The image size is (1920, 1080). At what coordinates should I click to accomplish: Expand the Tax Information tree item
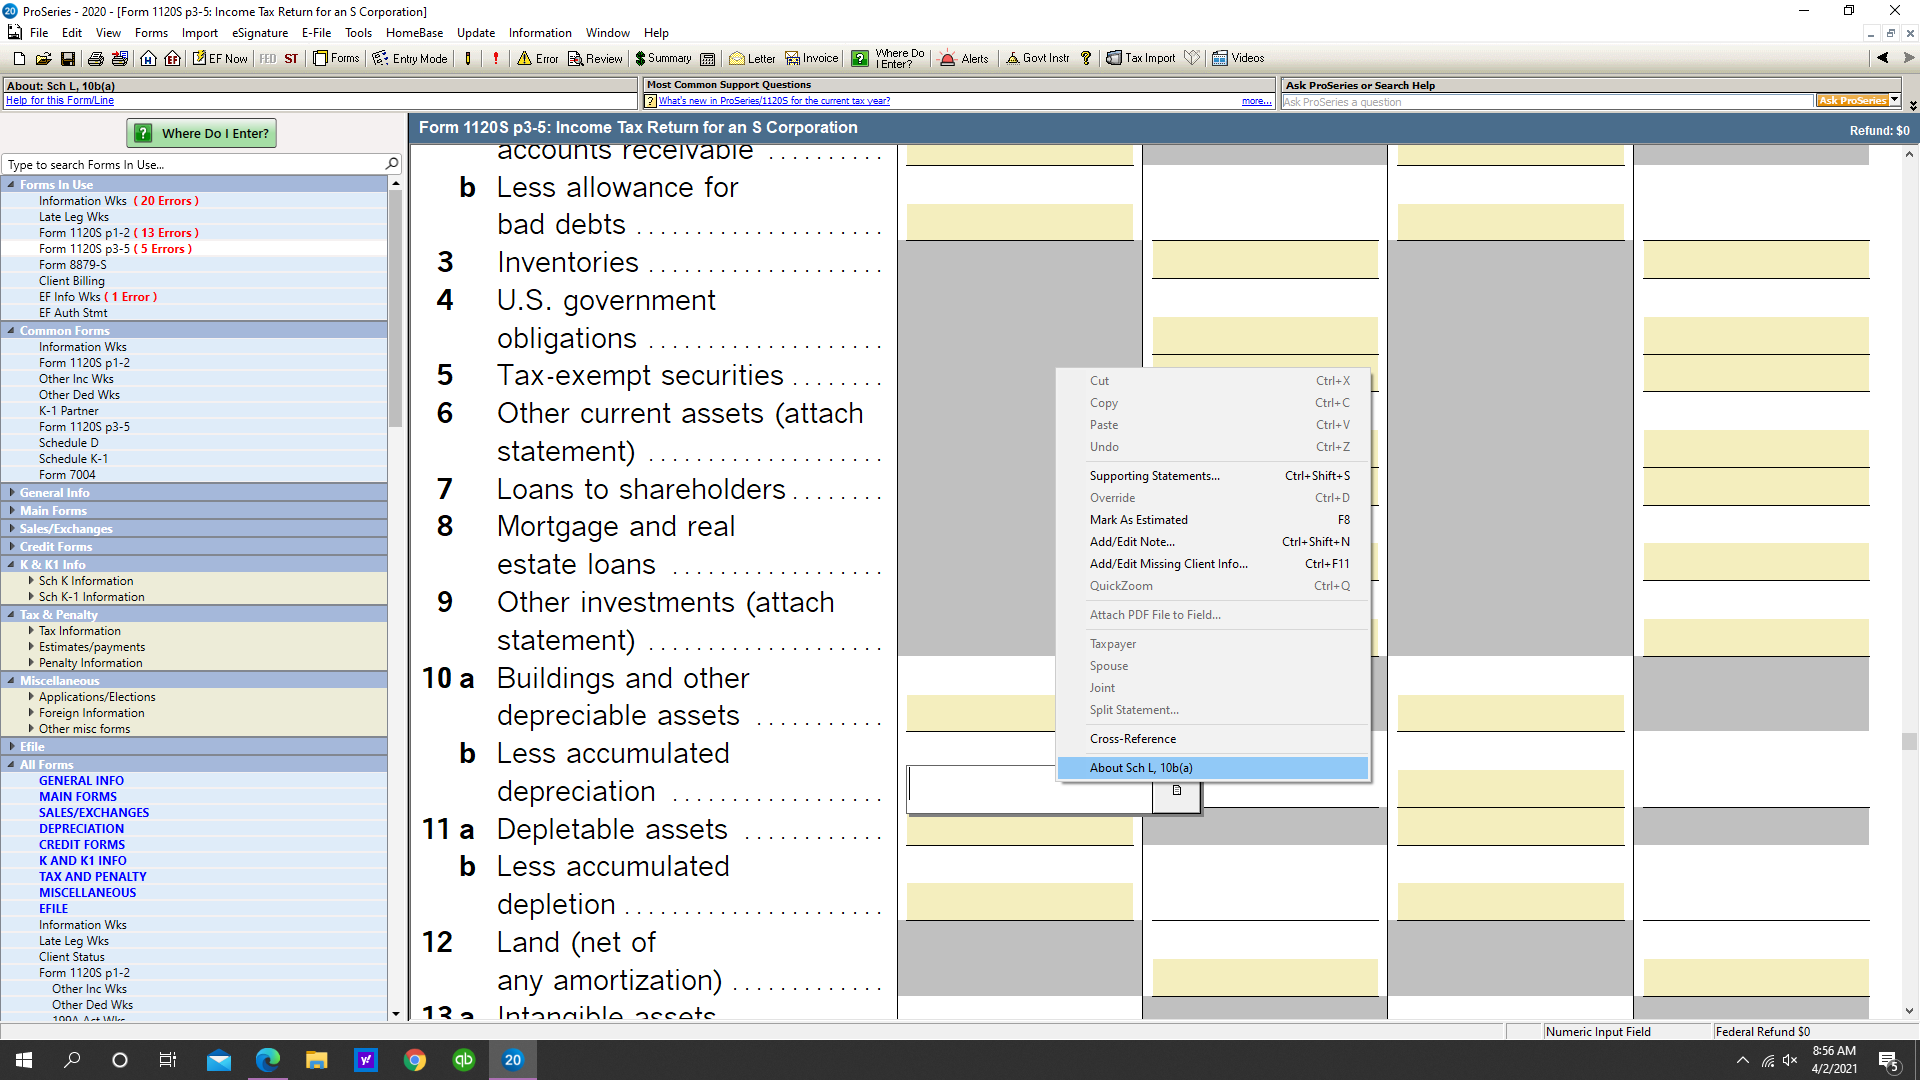[x=31, y=630]
